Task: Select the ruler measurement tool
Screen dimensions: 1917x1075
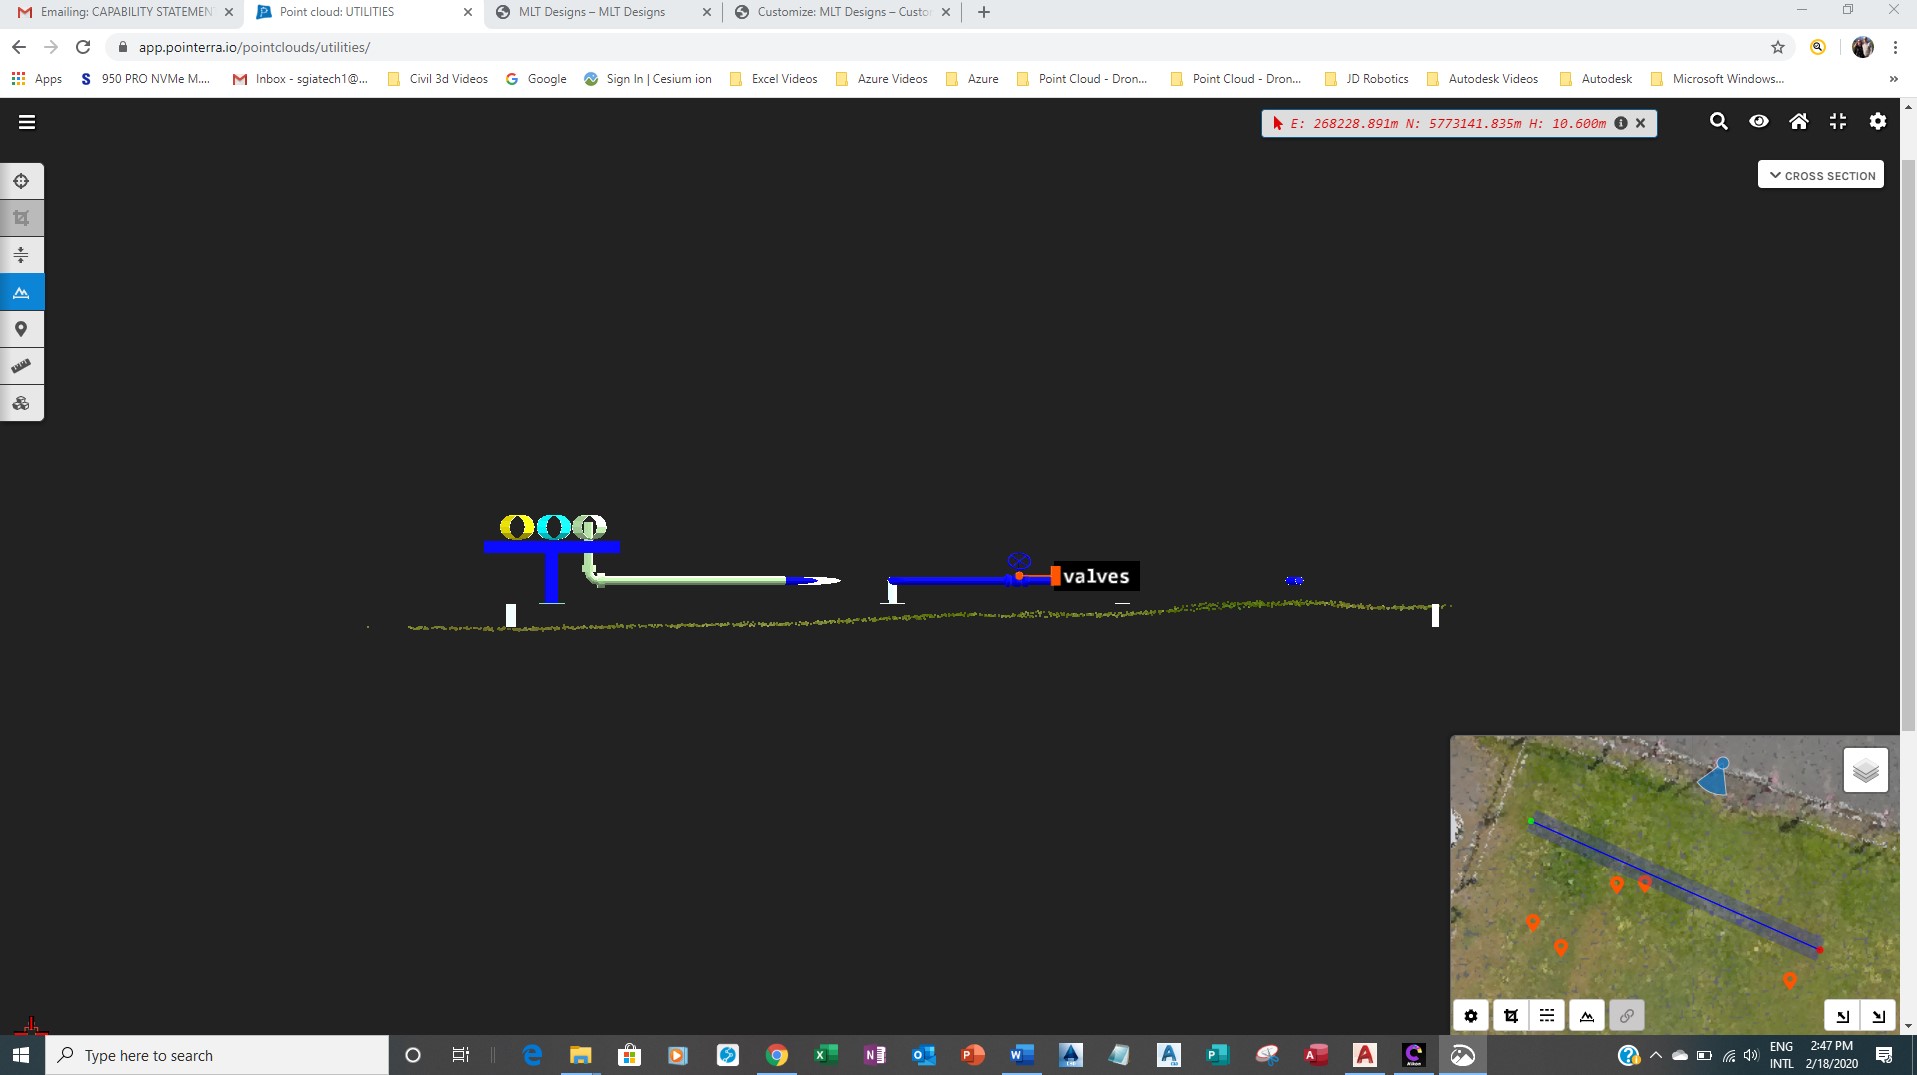Action: click(21, 366)
